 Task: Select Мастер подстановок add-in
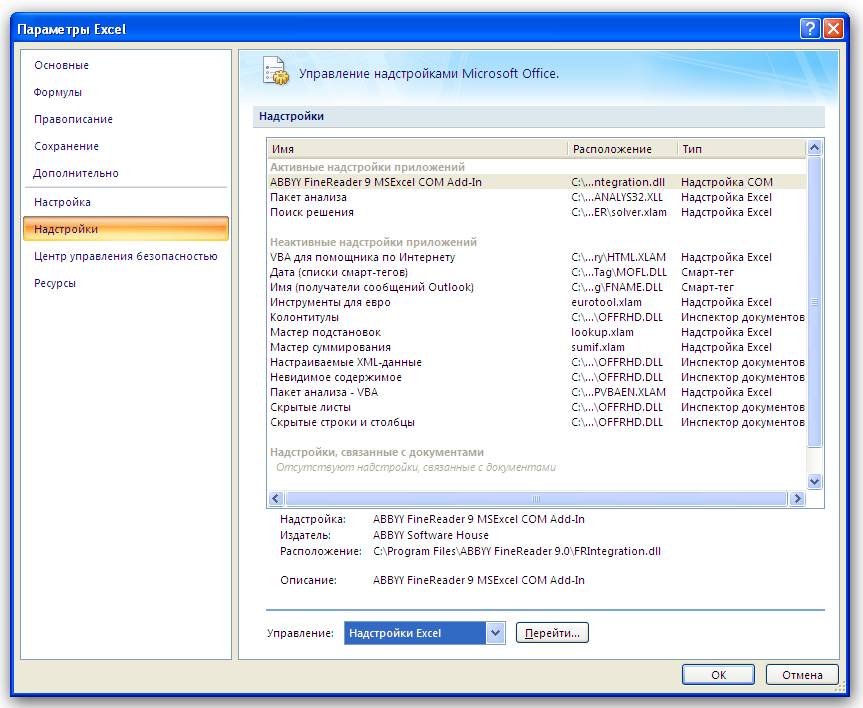537,332
